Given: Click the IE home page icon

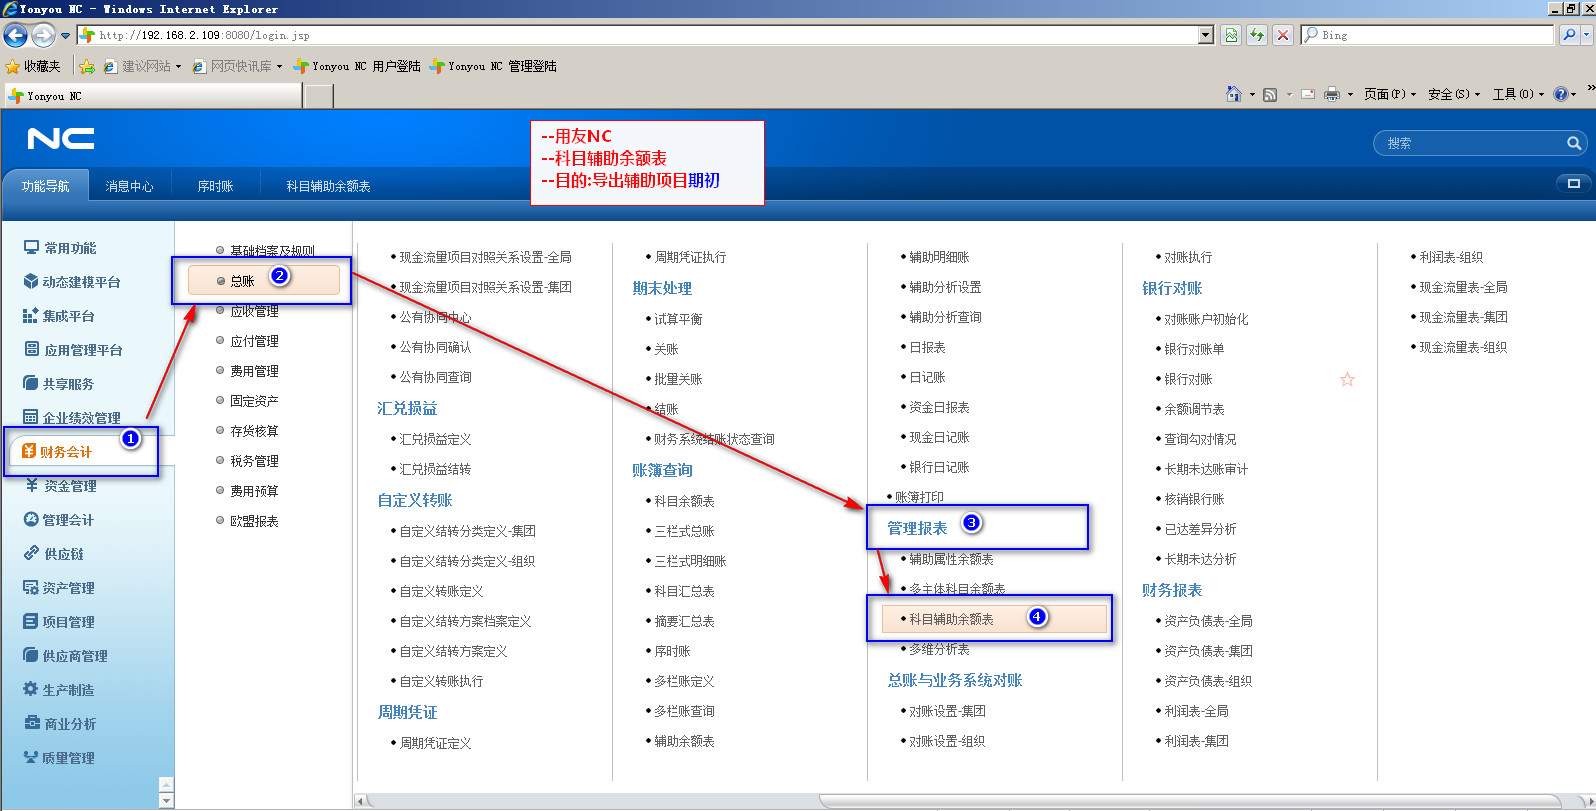Looking at the screenshot, I should (x=1234, y=94).
